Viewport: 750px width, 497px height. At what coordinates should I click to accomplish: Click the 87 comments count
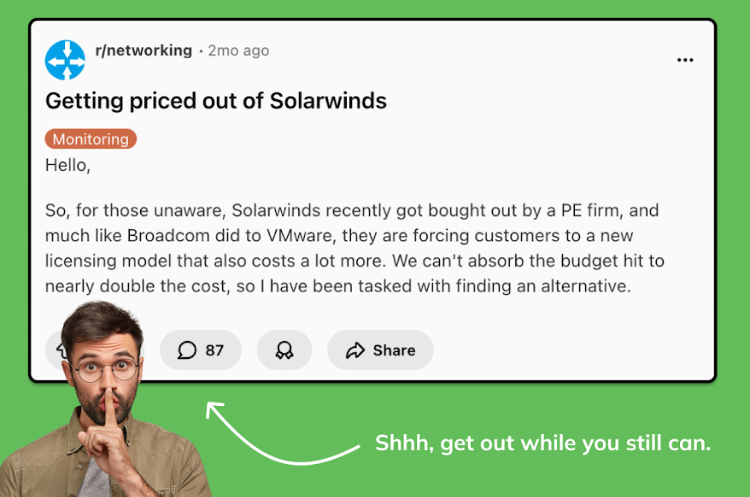click(x=214, y=350)
